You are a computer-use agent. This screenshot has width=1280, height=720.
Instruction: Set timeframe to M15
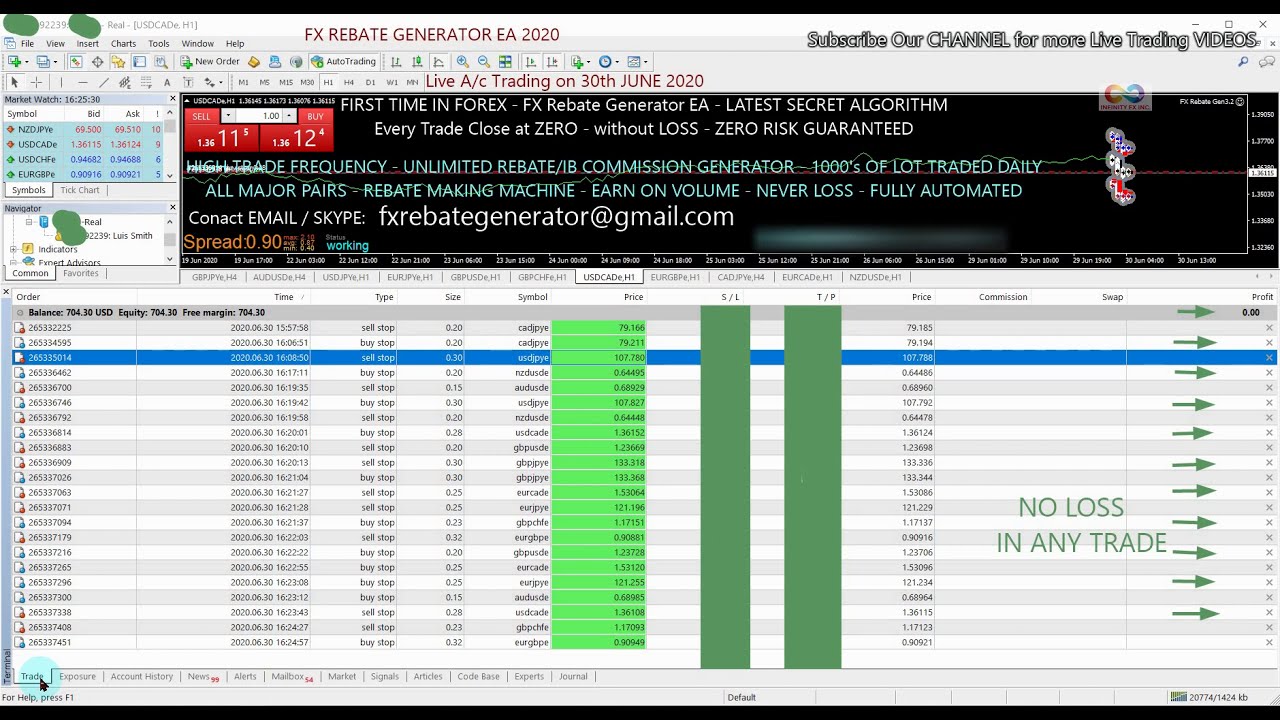pyautogui.click(x=286, y=82)
